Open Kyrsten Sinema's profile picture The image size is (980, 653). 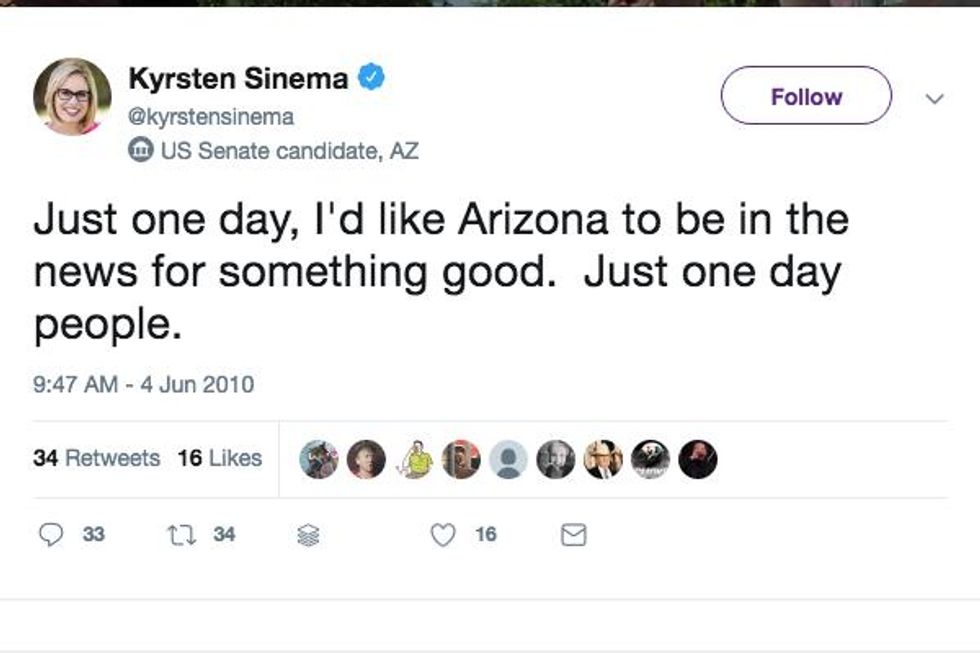click(x=72, y=97)
